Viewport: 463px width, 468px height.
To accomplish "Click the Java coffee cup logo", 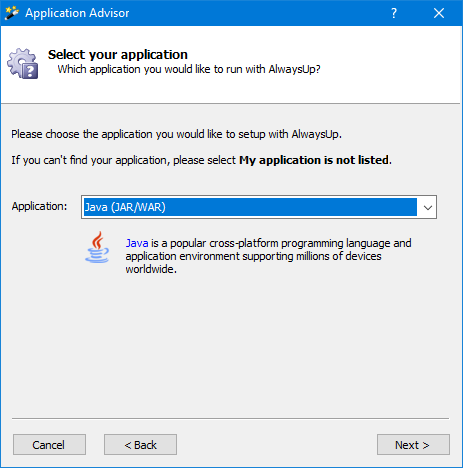I will [x=97, y=247].
